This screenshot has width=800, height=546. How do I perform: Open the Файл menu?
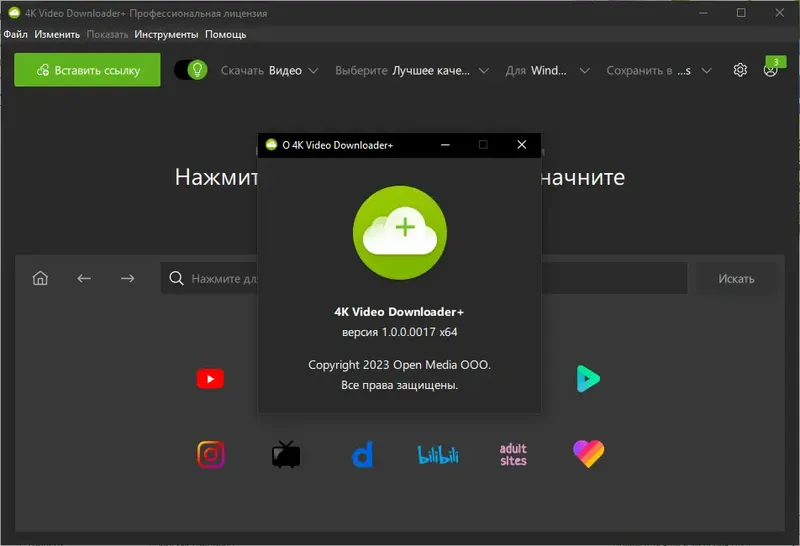(15, 34)
